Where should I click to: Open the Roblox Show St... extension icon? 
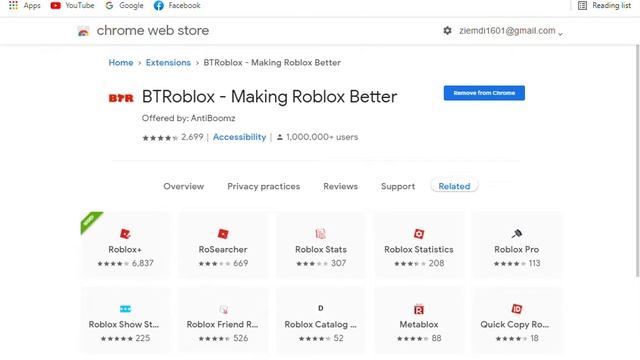pyautogui.click(x=125, y=309)
